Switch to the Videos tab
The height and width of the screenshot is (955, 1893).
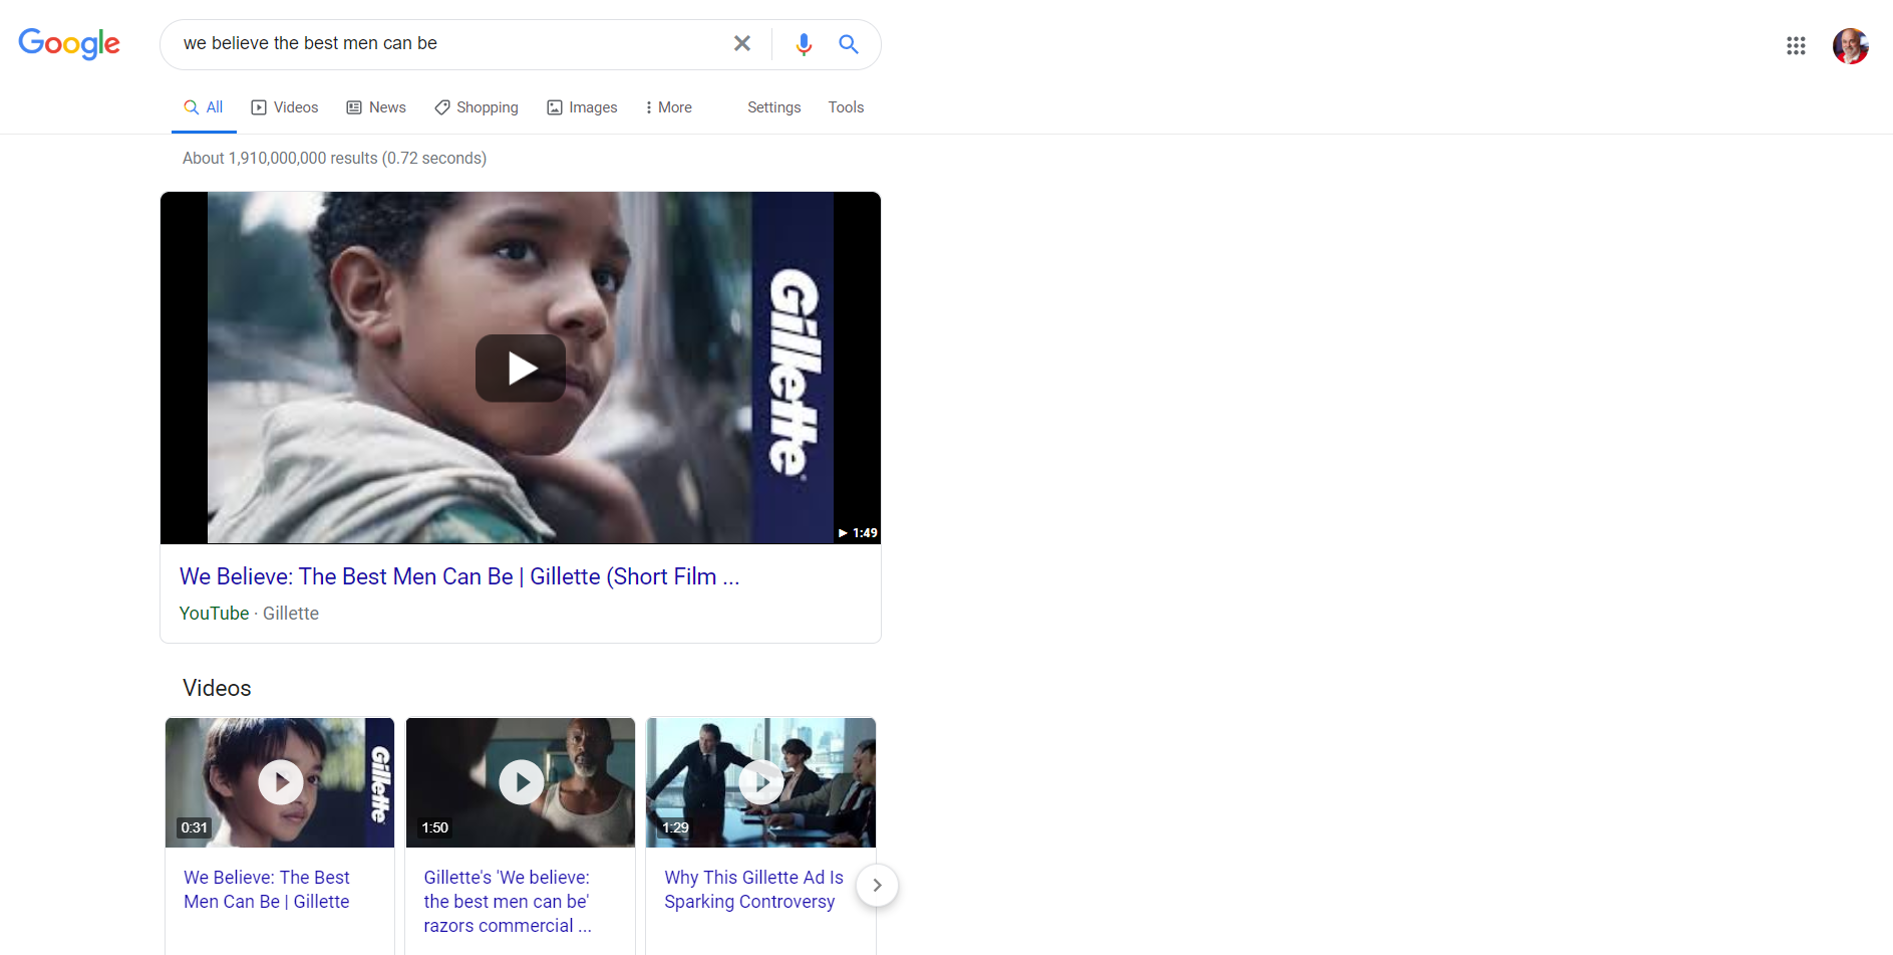click(x=285, y=108)
